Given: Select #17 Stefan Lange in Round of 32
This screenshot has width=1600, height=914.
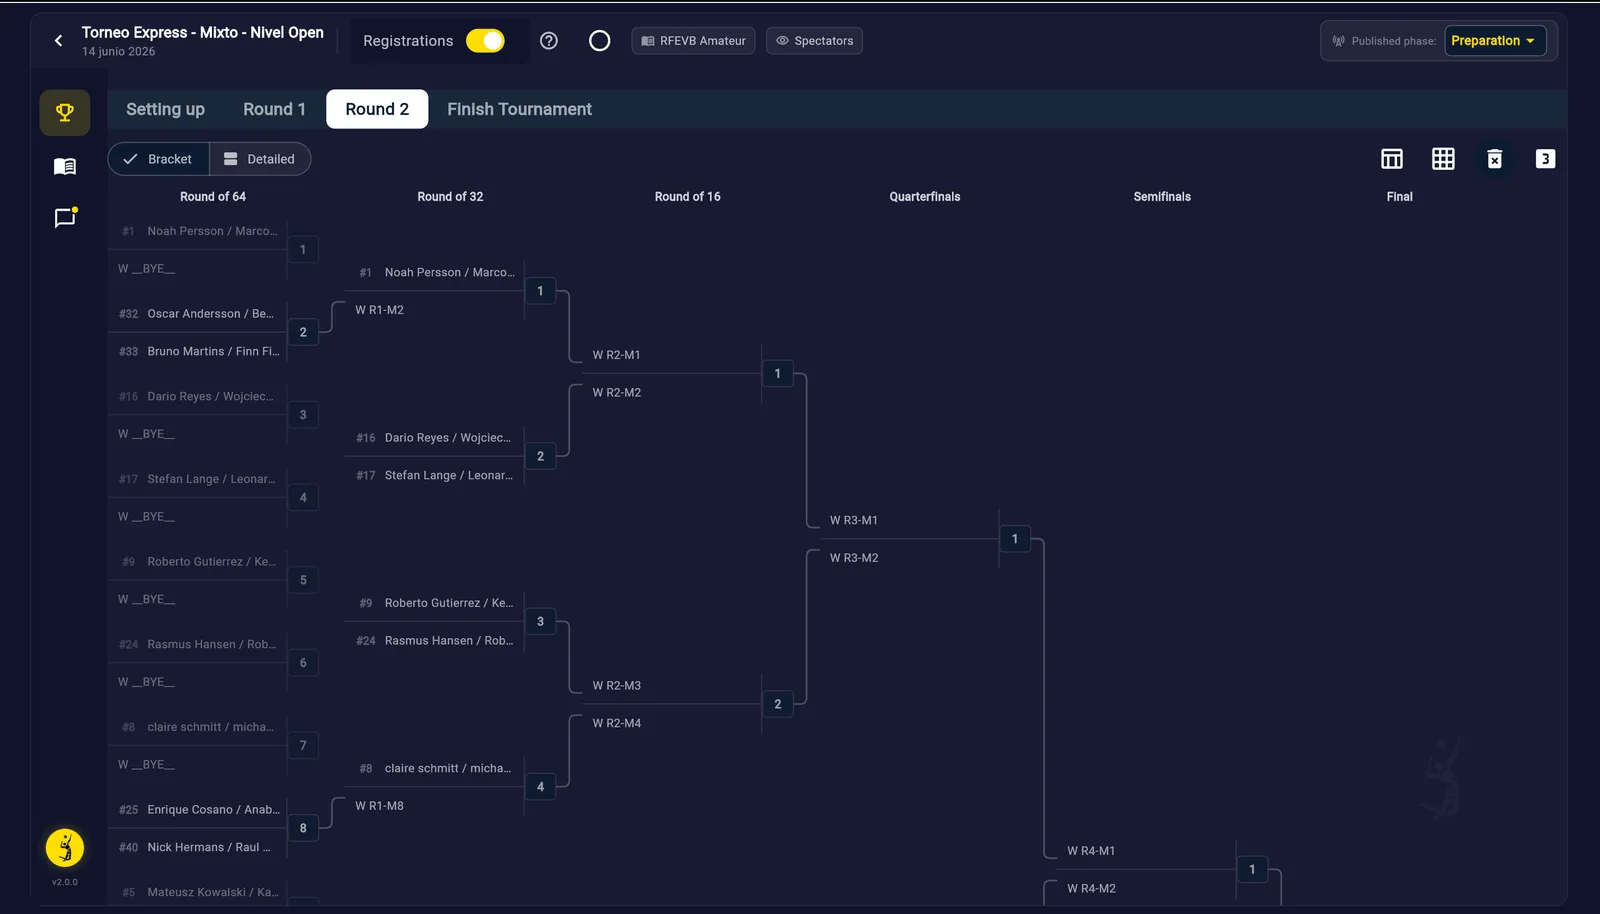Looking at the screenshot, I should coord(434,475).
